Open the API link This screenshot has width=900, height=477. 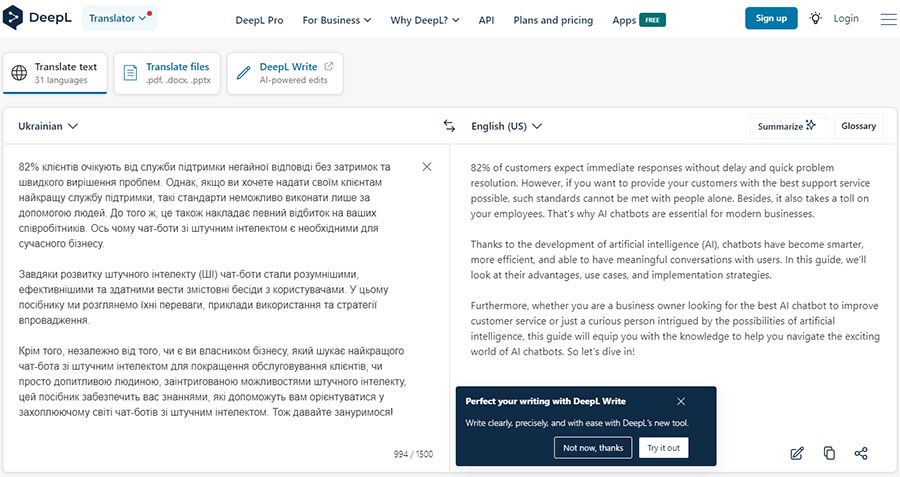(x=486, y=20)
